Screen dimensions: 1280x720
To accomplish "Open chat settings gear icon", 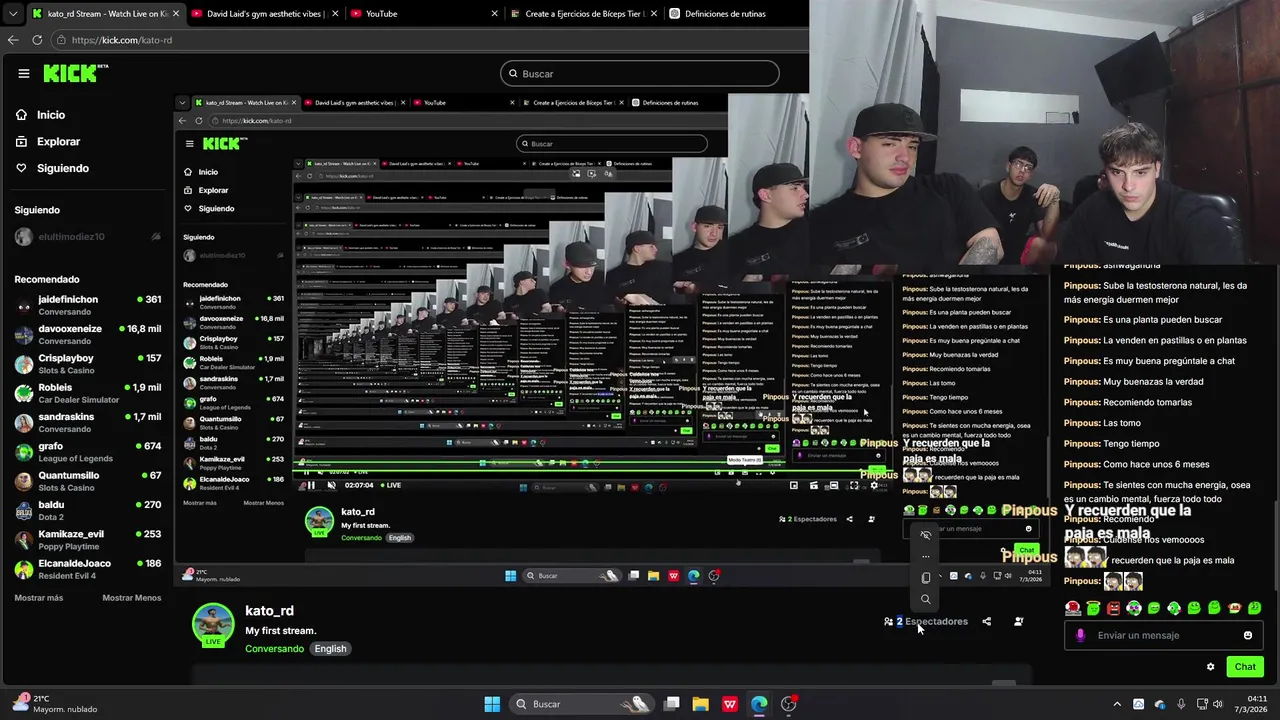I will tap(1210, 667).
